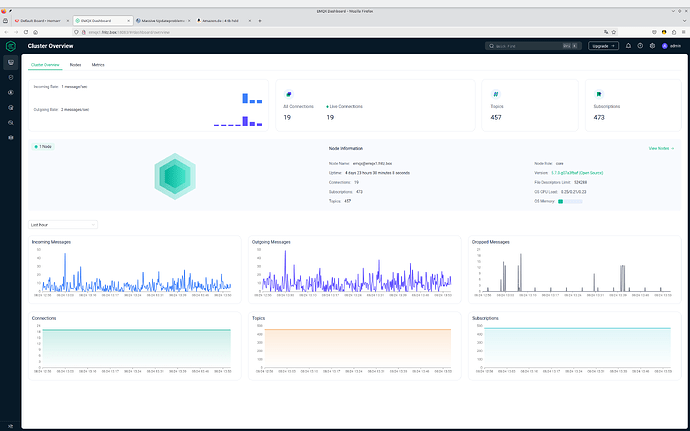Open the alarms bell icon
Screen dimensions: 690x431
tap(628, 46)
